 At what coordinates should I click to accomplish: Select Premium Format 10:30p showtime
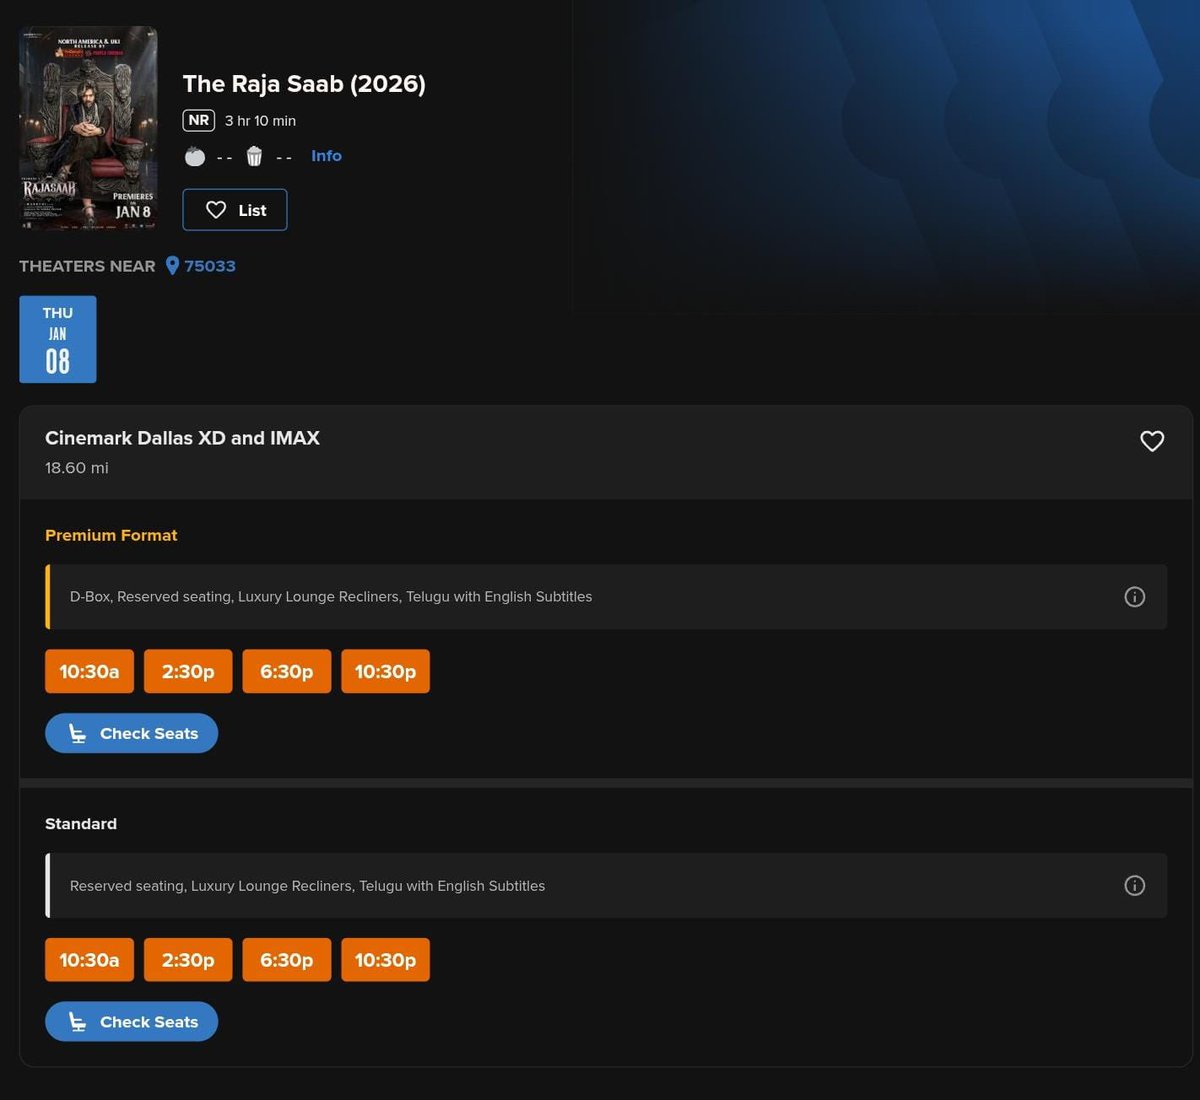point(385,671)
